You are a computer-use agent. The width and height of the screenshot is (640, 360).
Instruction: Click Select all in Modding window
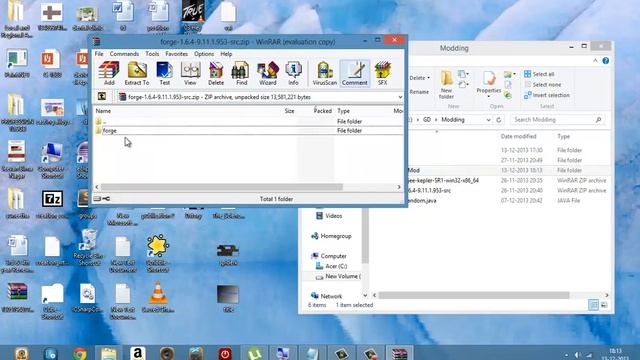(x=539, y=74)
